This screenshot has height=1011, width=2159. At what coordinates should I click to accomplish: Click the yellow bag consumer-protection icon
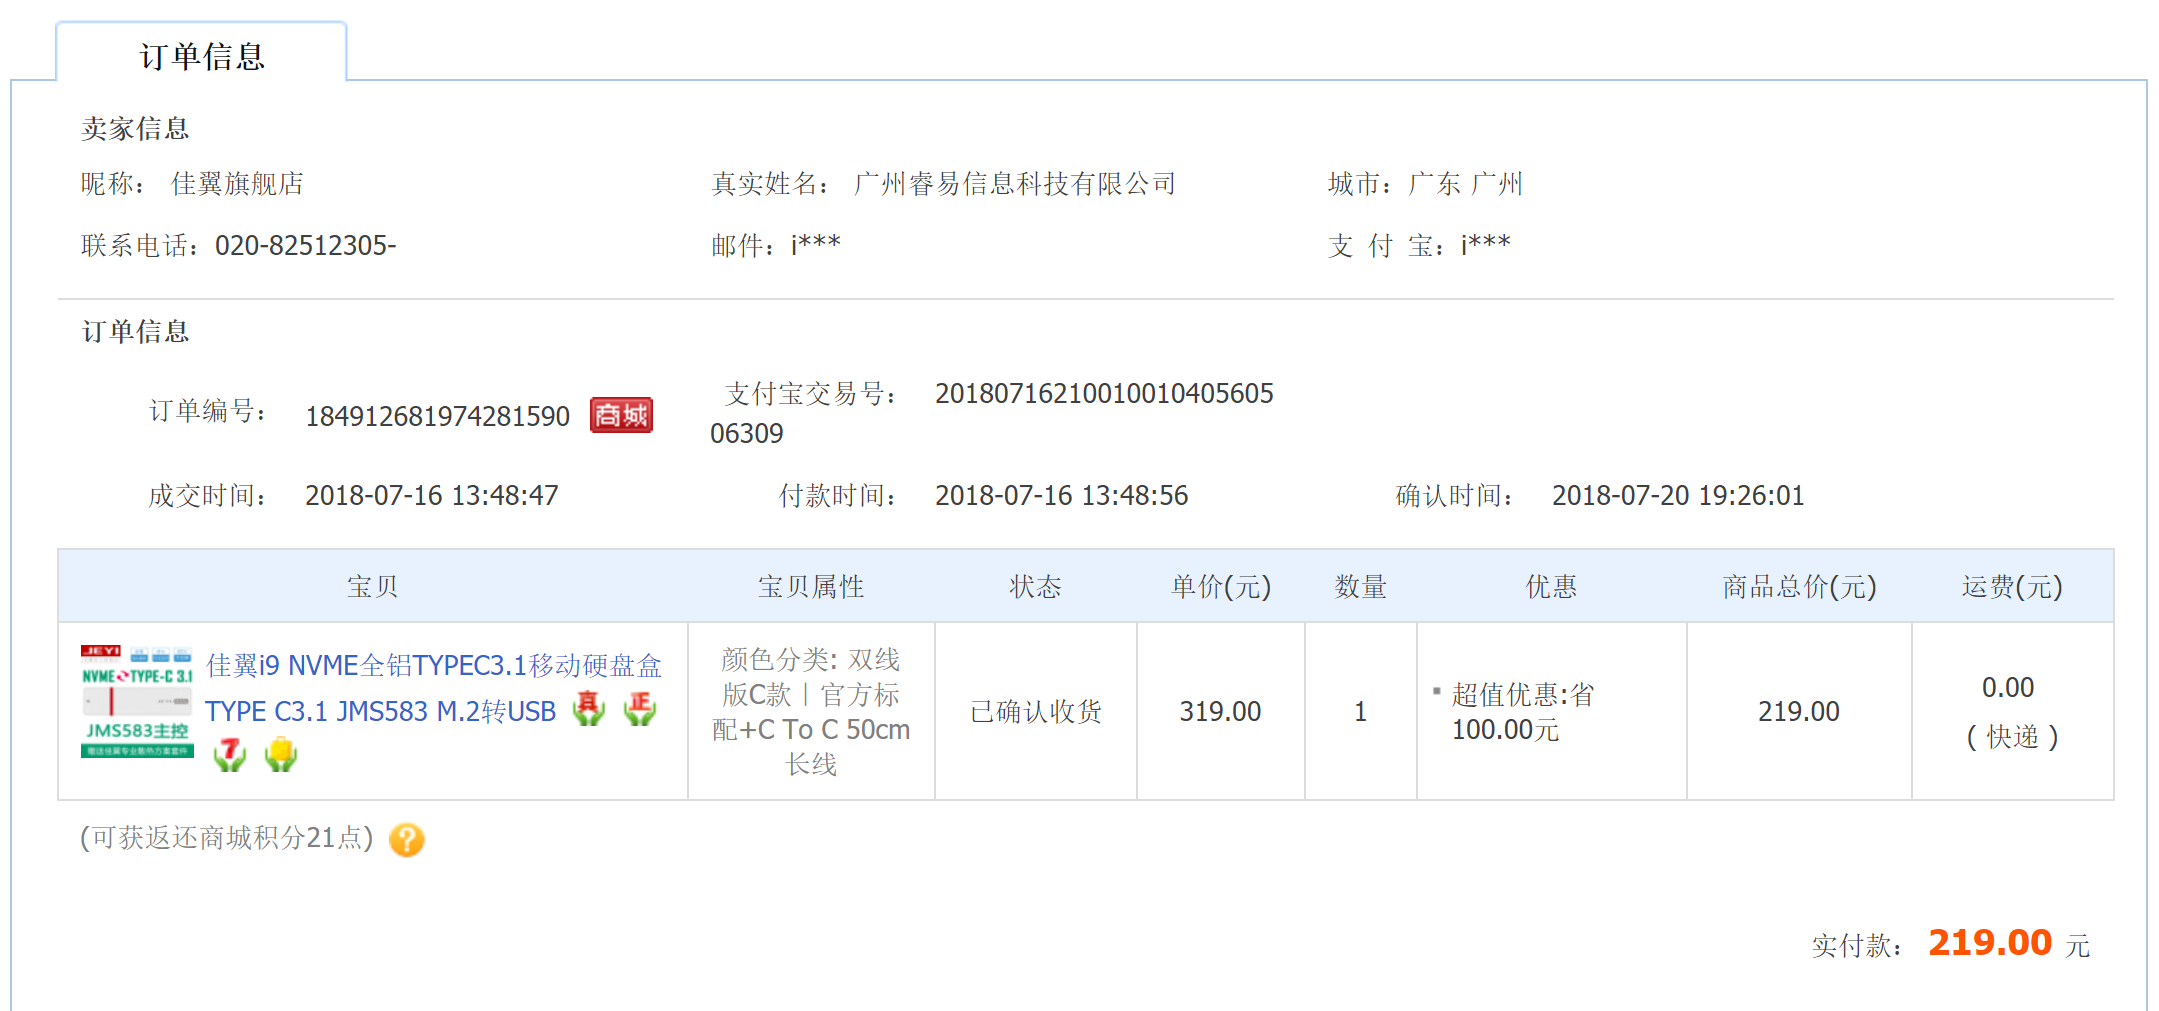(x=281, y=754)
